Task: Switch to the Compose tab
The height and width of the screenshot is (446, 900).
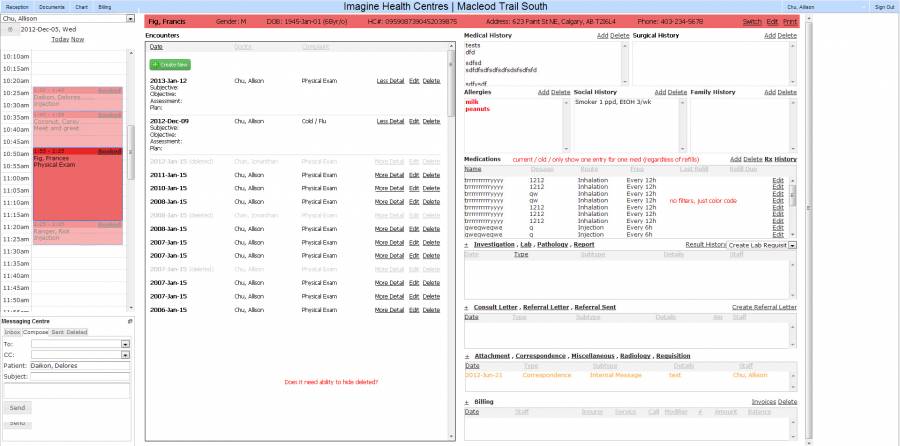Action: 35,332
